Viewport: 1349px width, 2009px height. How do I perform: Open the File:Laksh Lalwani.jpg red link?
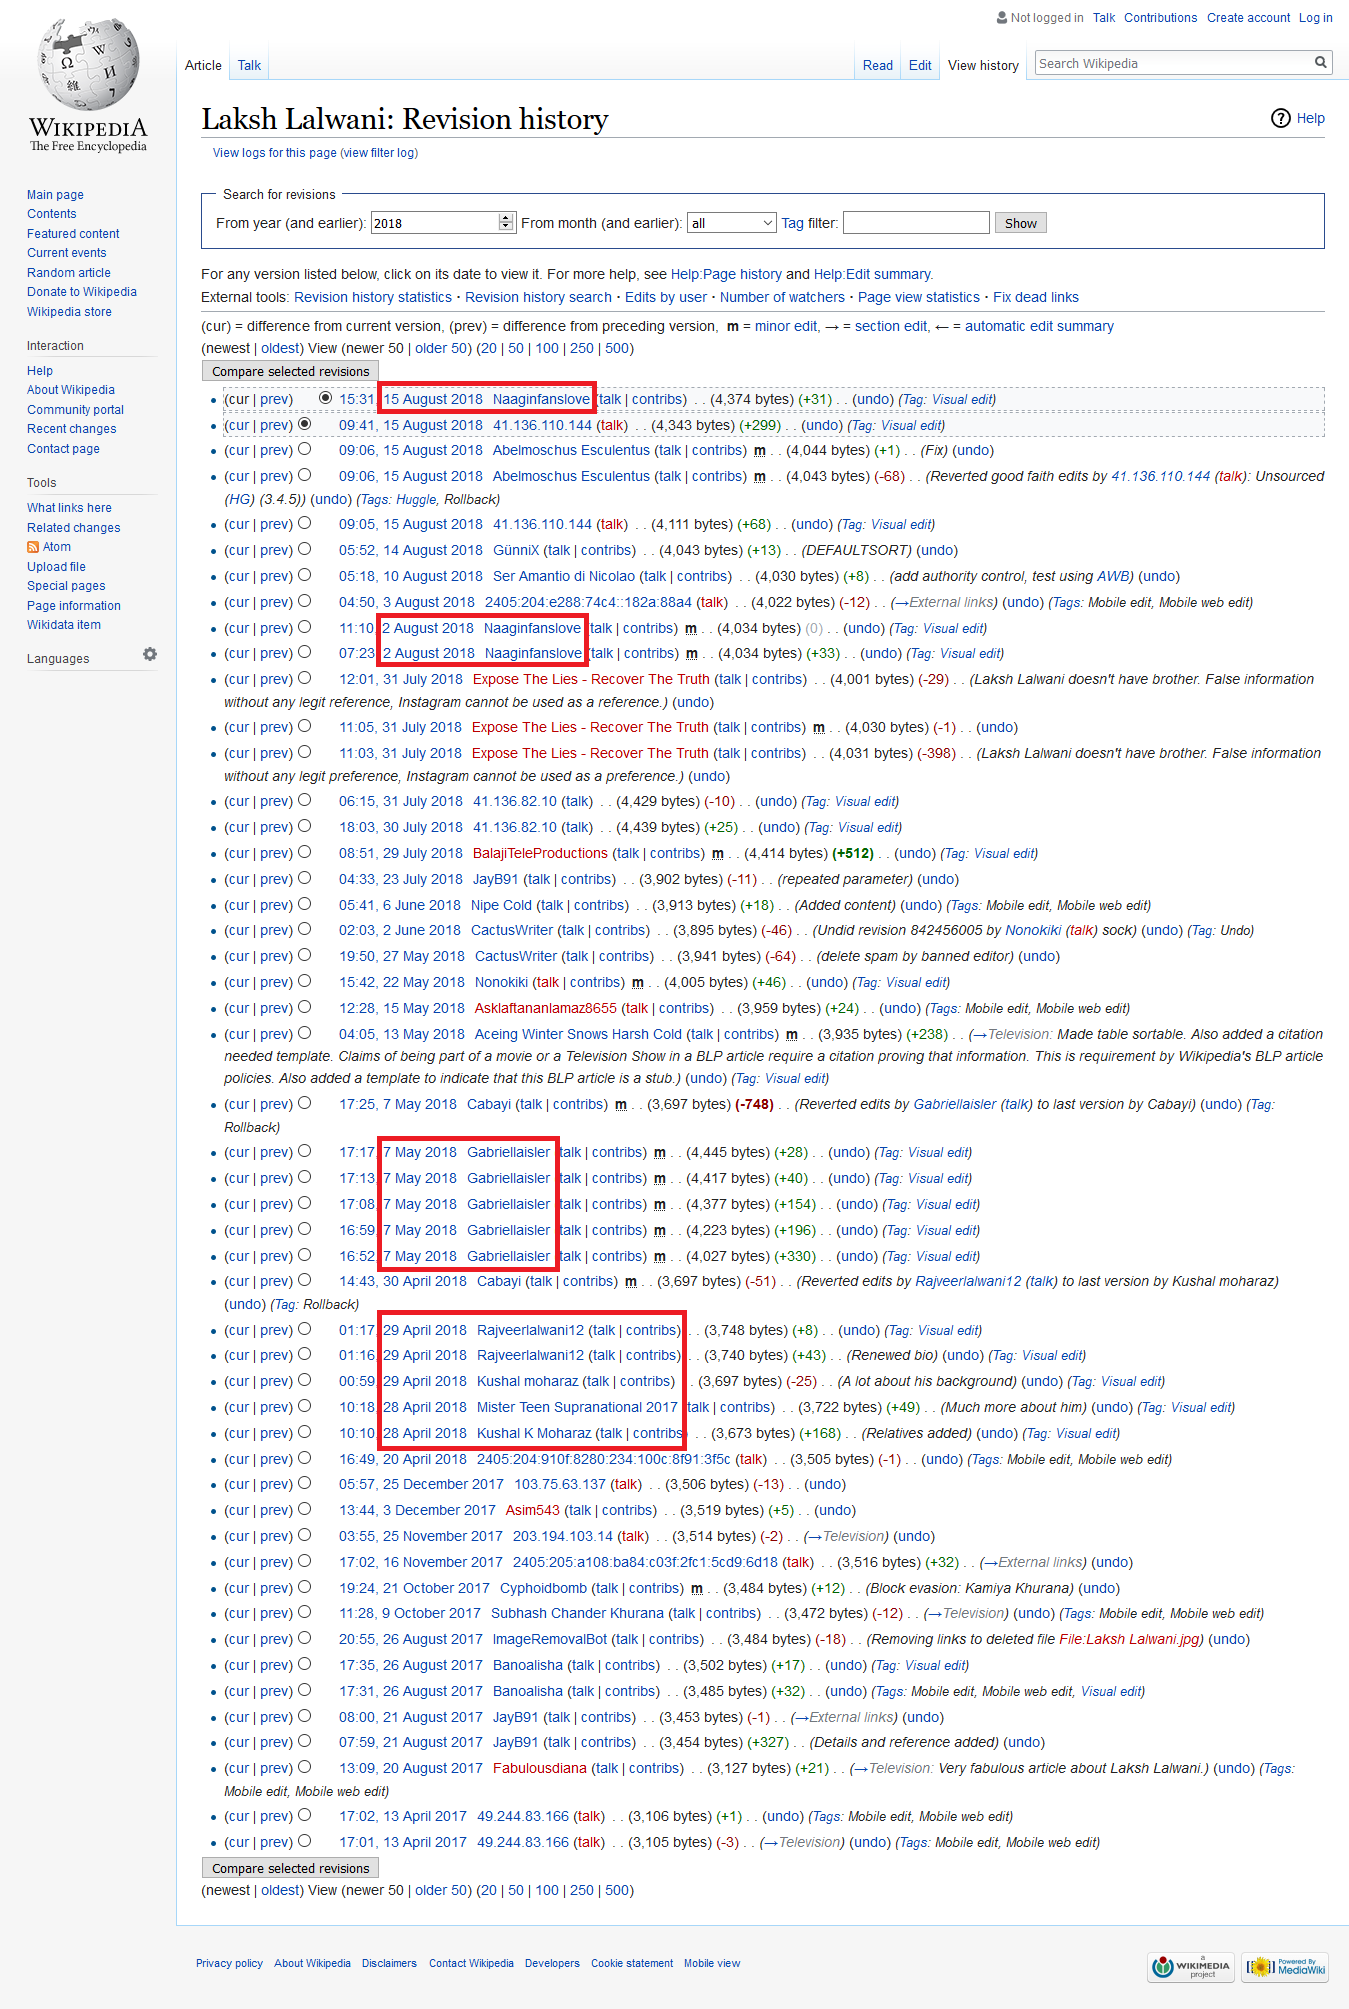click(1131, 1639)
